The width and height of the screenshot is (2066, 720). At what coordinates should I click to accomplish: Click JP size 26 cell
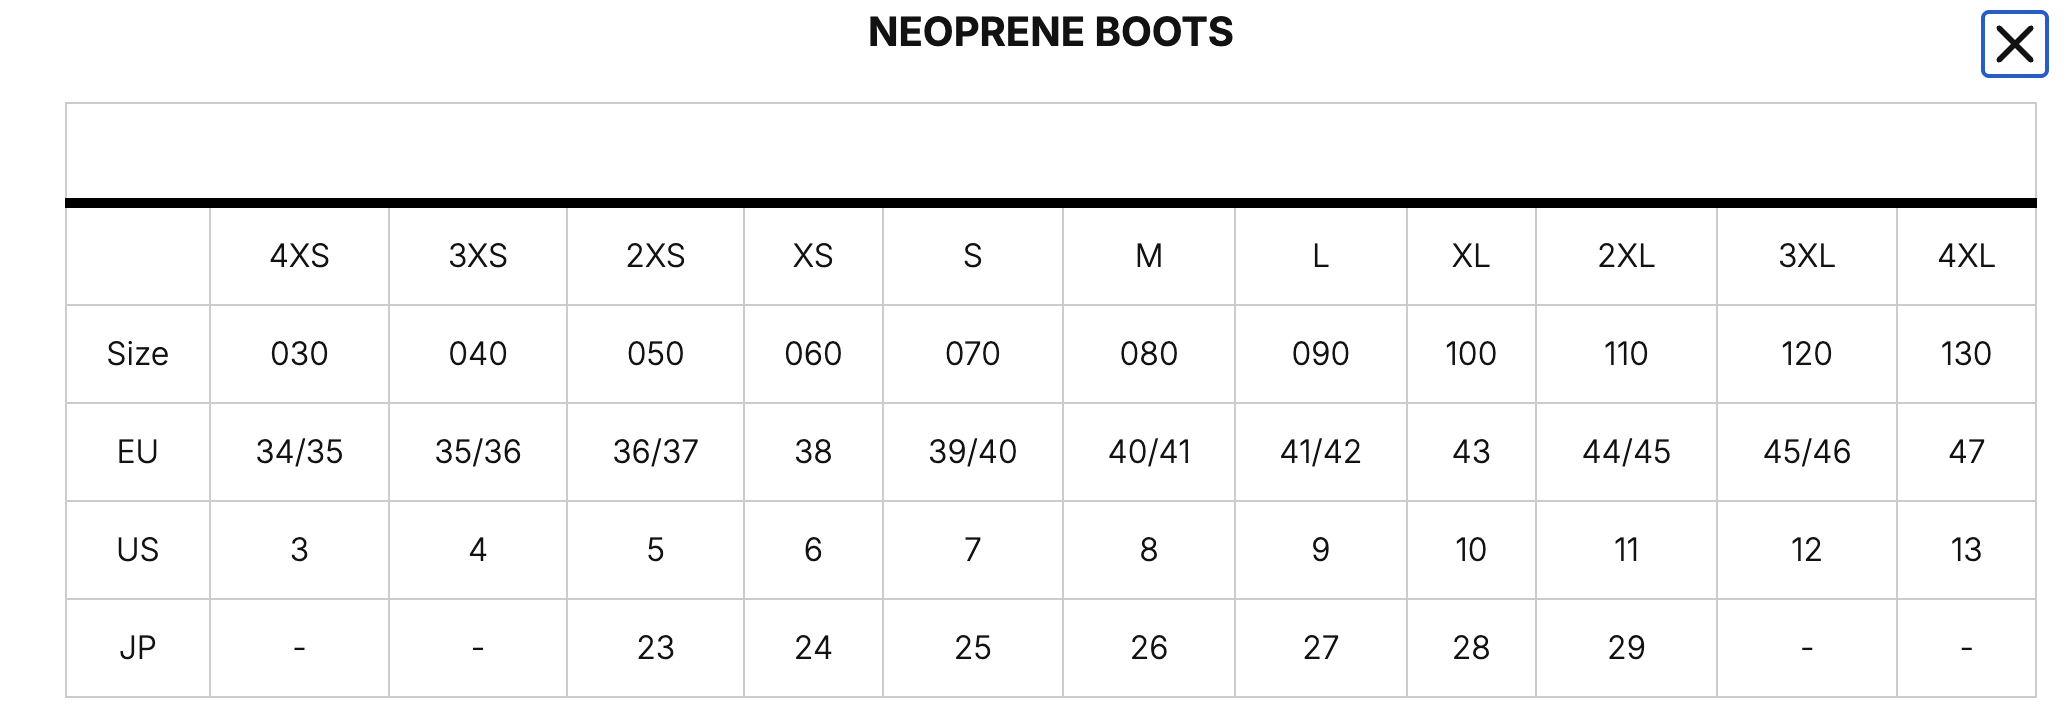click(x=1149, y=648)
